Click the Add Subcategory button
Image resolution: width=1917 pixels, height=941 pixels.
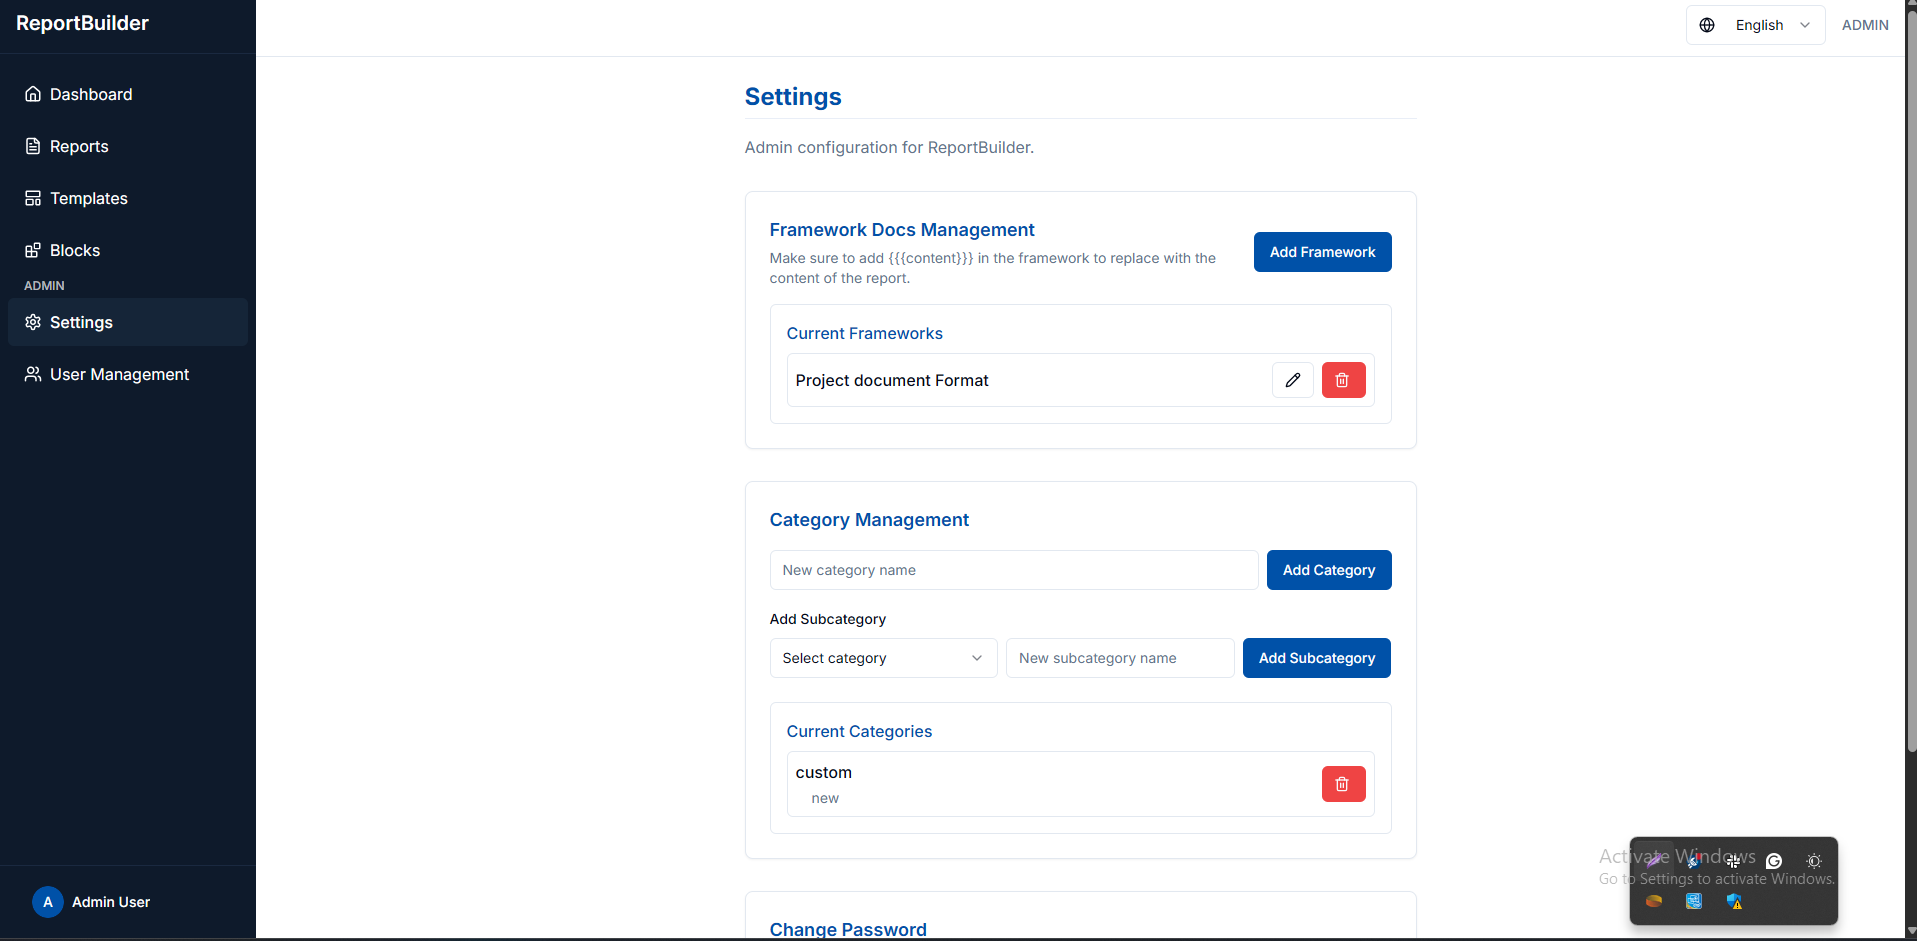click(x=1316, y=658)
